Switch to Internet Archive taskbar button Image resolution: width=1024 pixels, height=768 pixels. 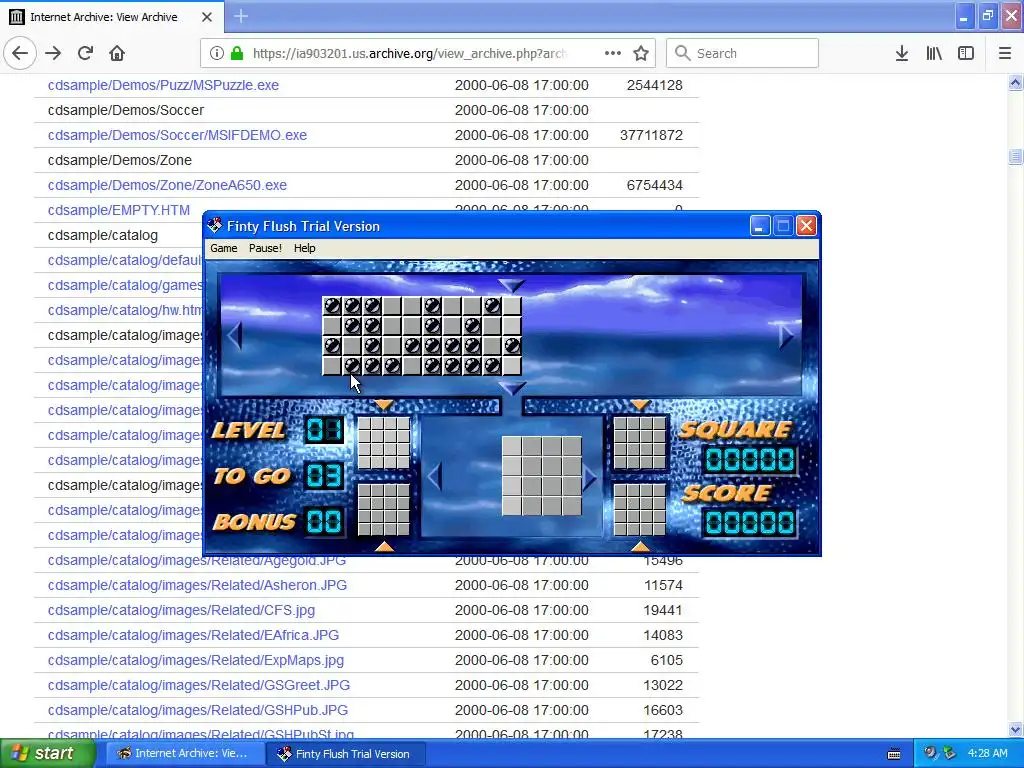point(184,754)
